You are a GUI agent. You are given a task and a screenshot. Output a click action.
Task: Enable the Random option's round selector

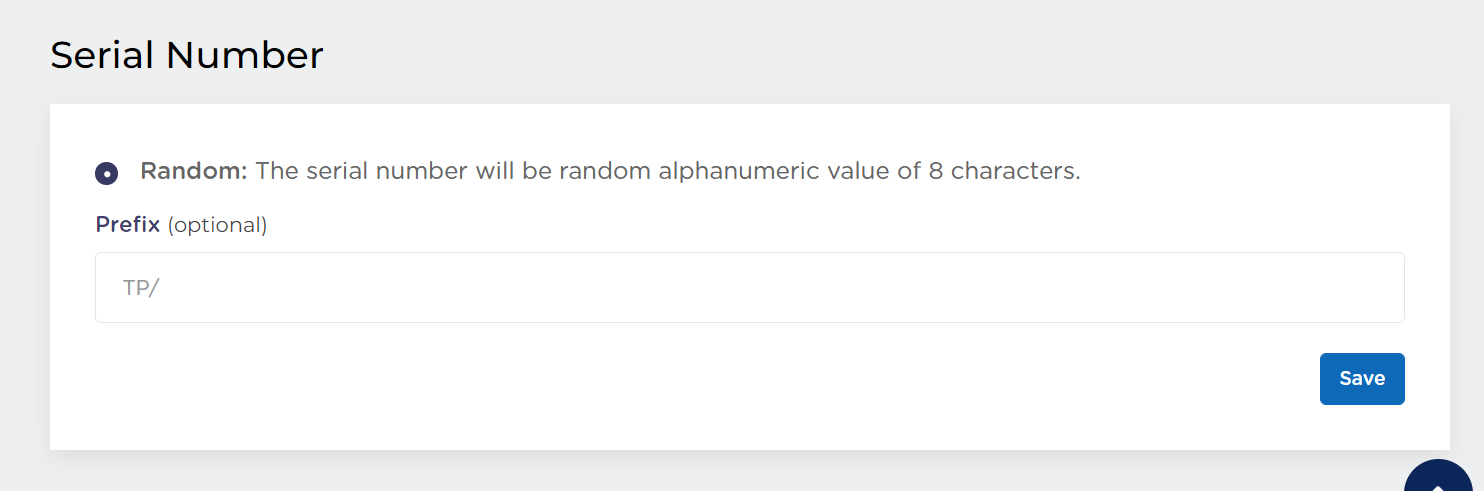point(107,173)
